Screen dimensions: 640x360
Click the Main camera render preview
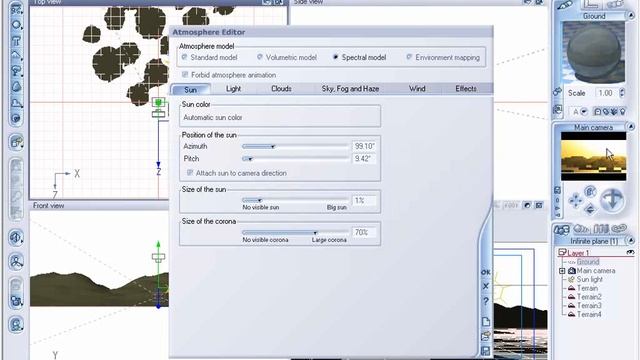click(593, 156)
